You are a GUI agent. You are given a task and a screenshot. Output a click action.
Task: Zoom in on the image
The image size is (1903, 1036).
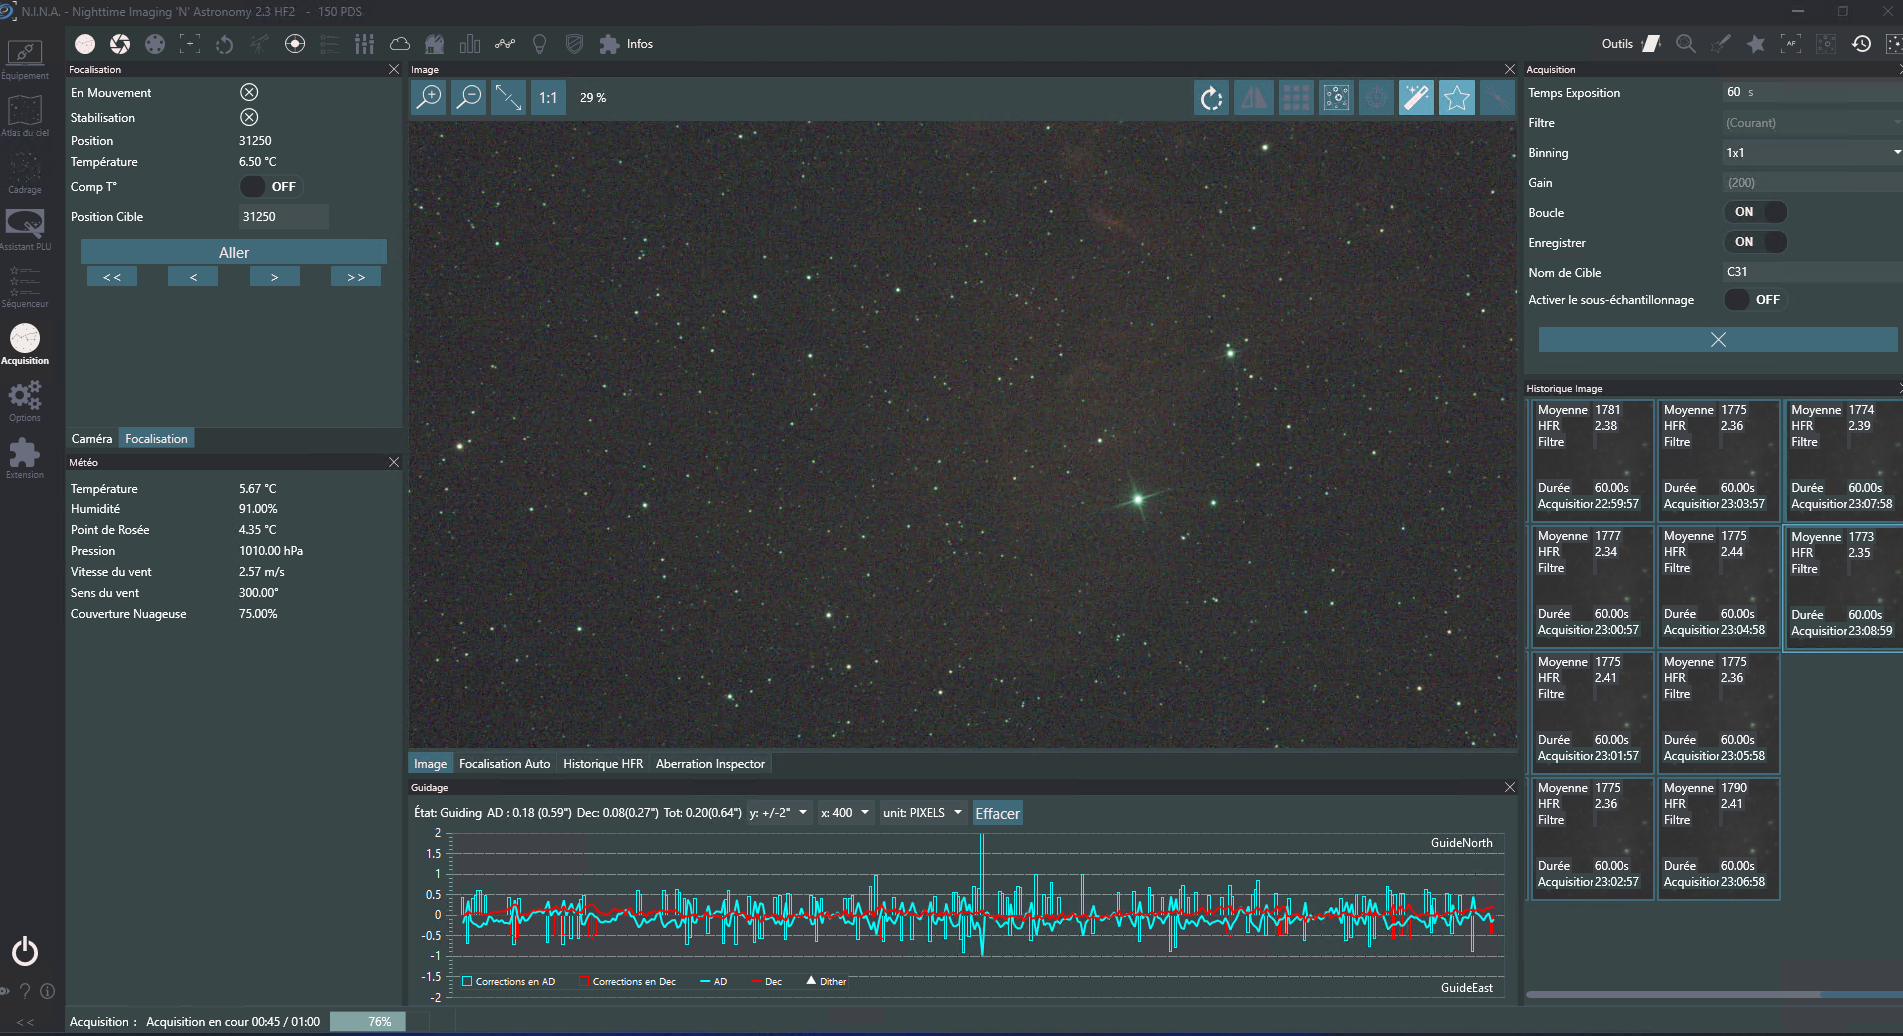(429, 97)
